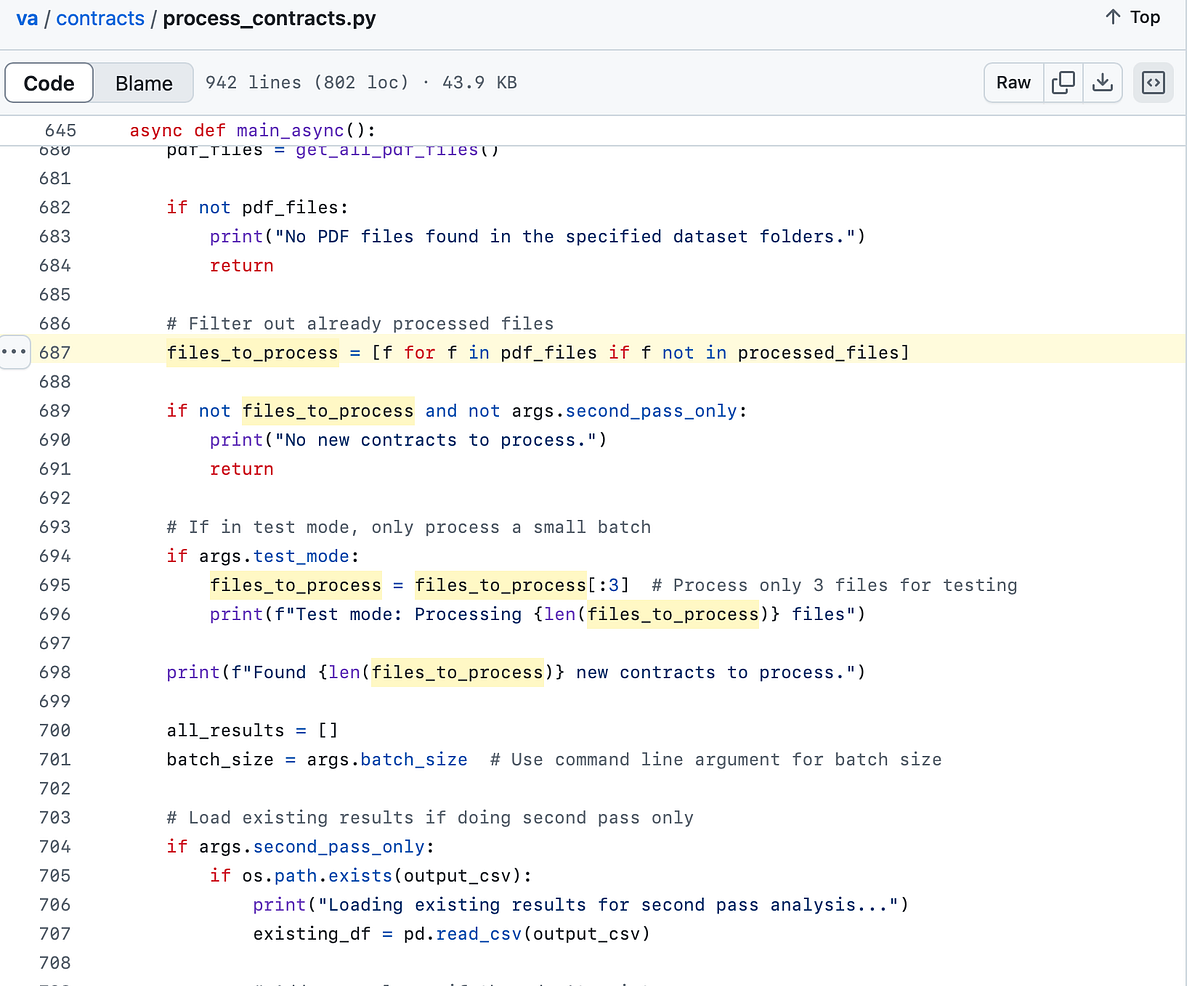Click the process_contracts.py file name
This screenshot has width=1200, height=986.
tap(269, 19)
